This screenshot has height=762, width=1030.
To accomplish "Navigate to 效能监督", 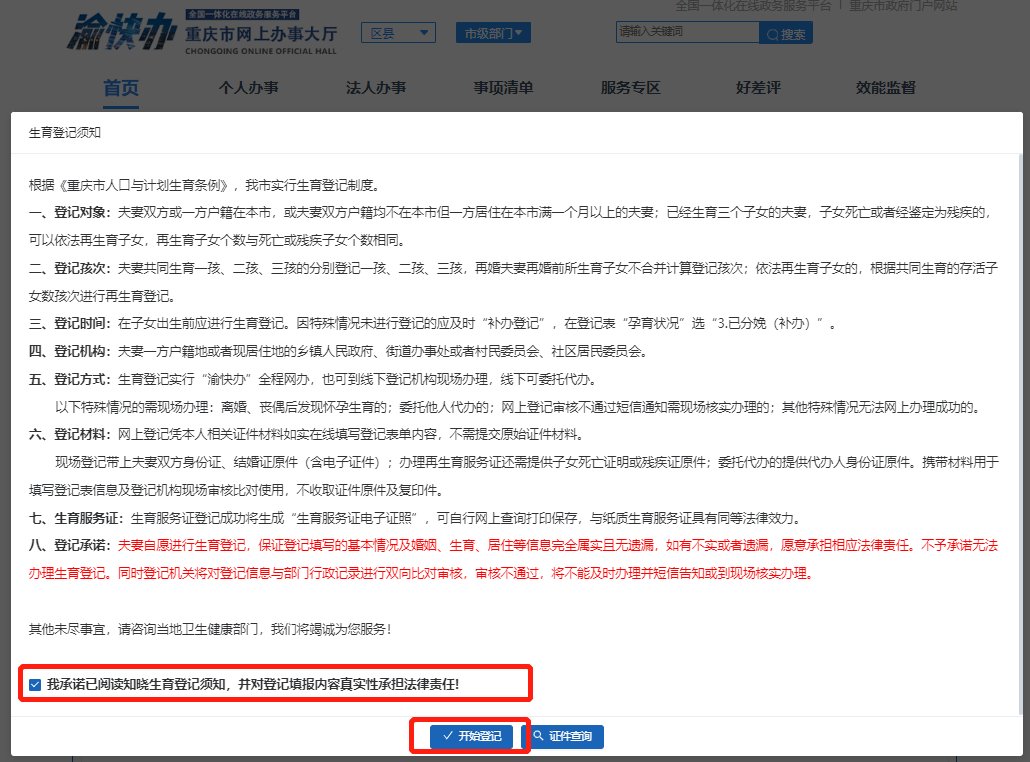I will (885, 87).
